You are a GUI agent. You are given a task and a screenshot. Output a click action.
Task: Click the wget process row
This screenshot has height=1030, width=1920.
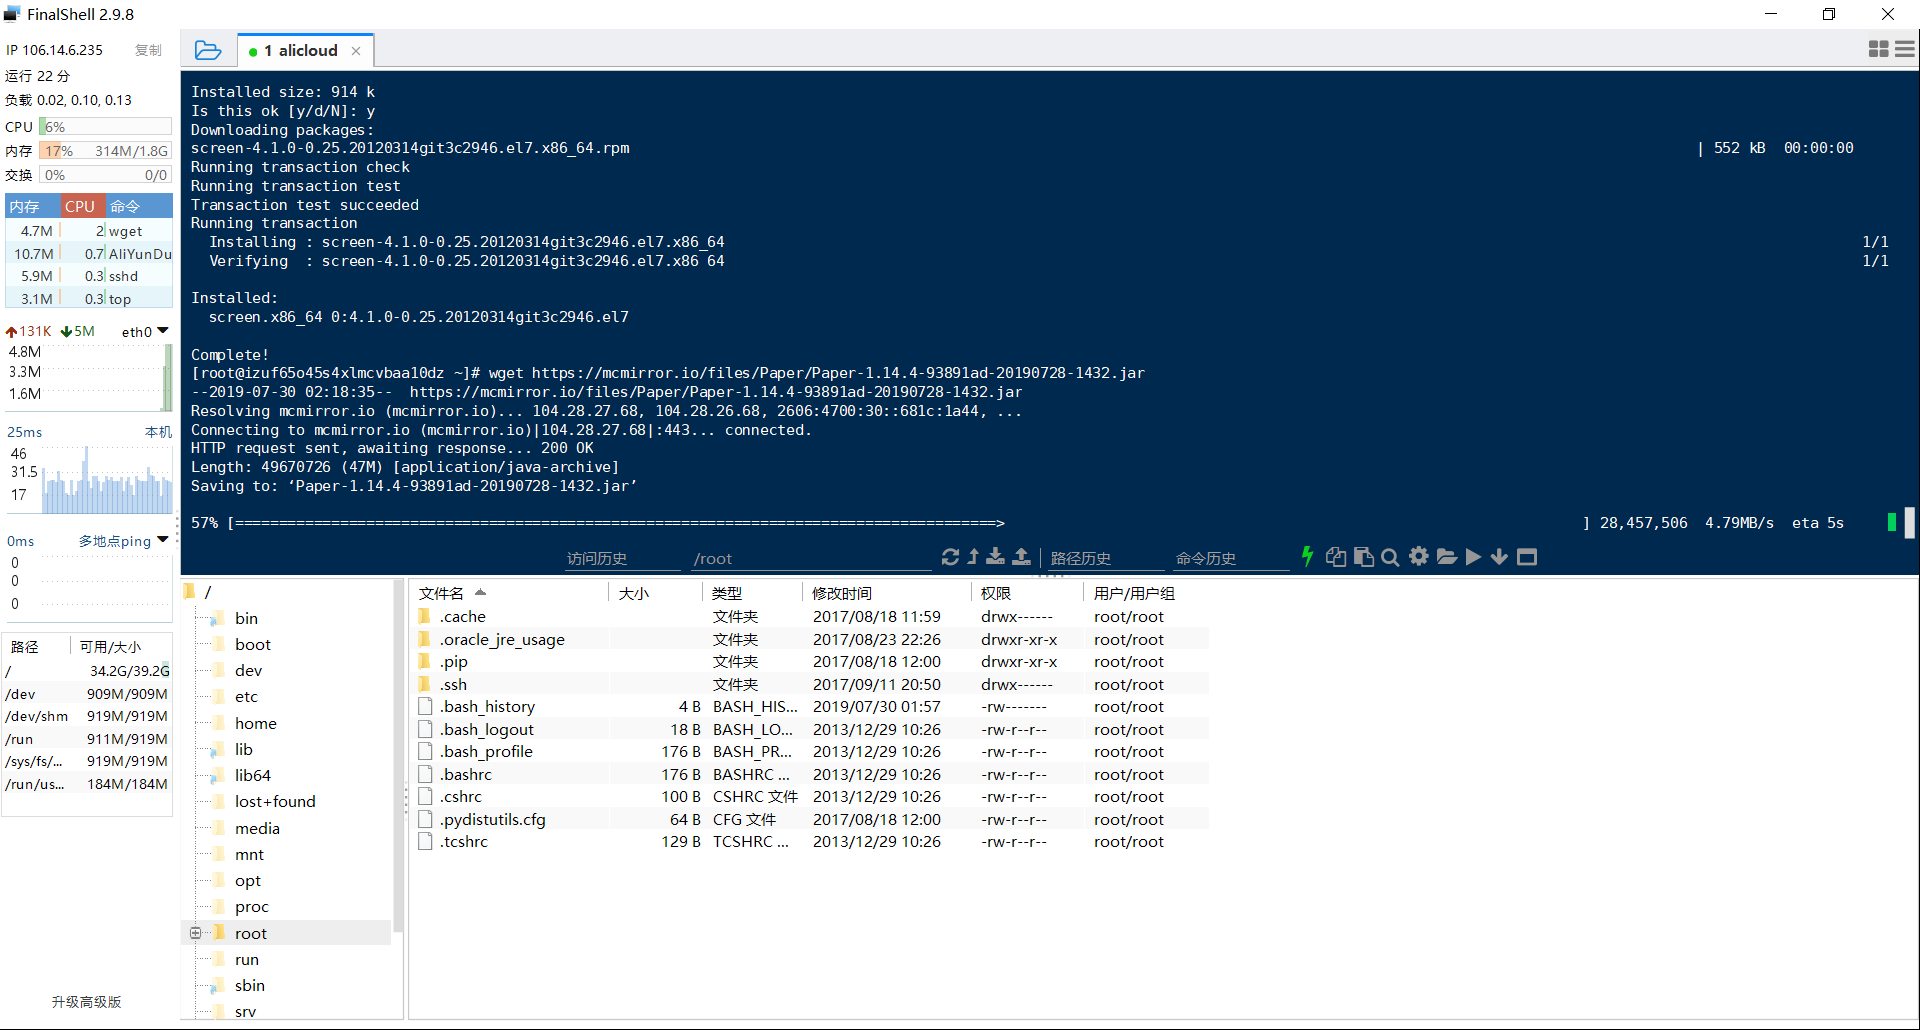click(x=89, y=231)
